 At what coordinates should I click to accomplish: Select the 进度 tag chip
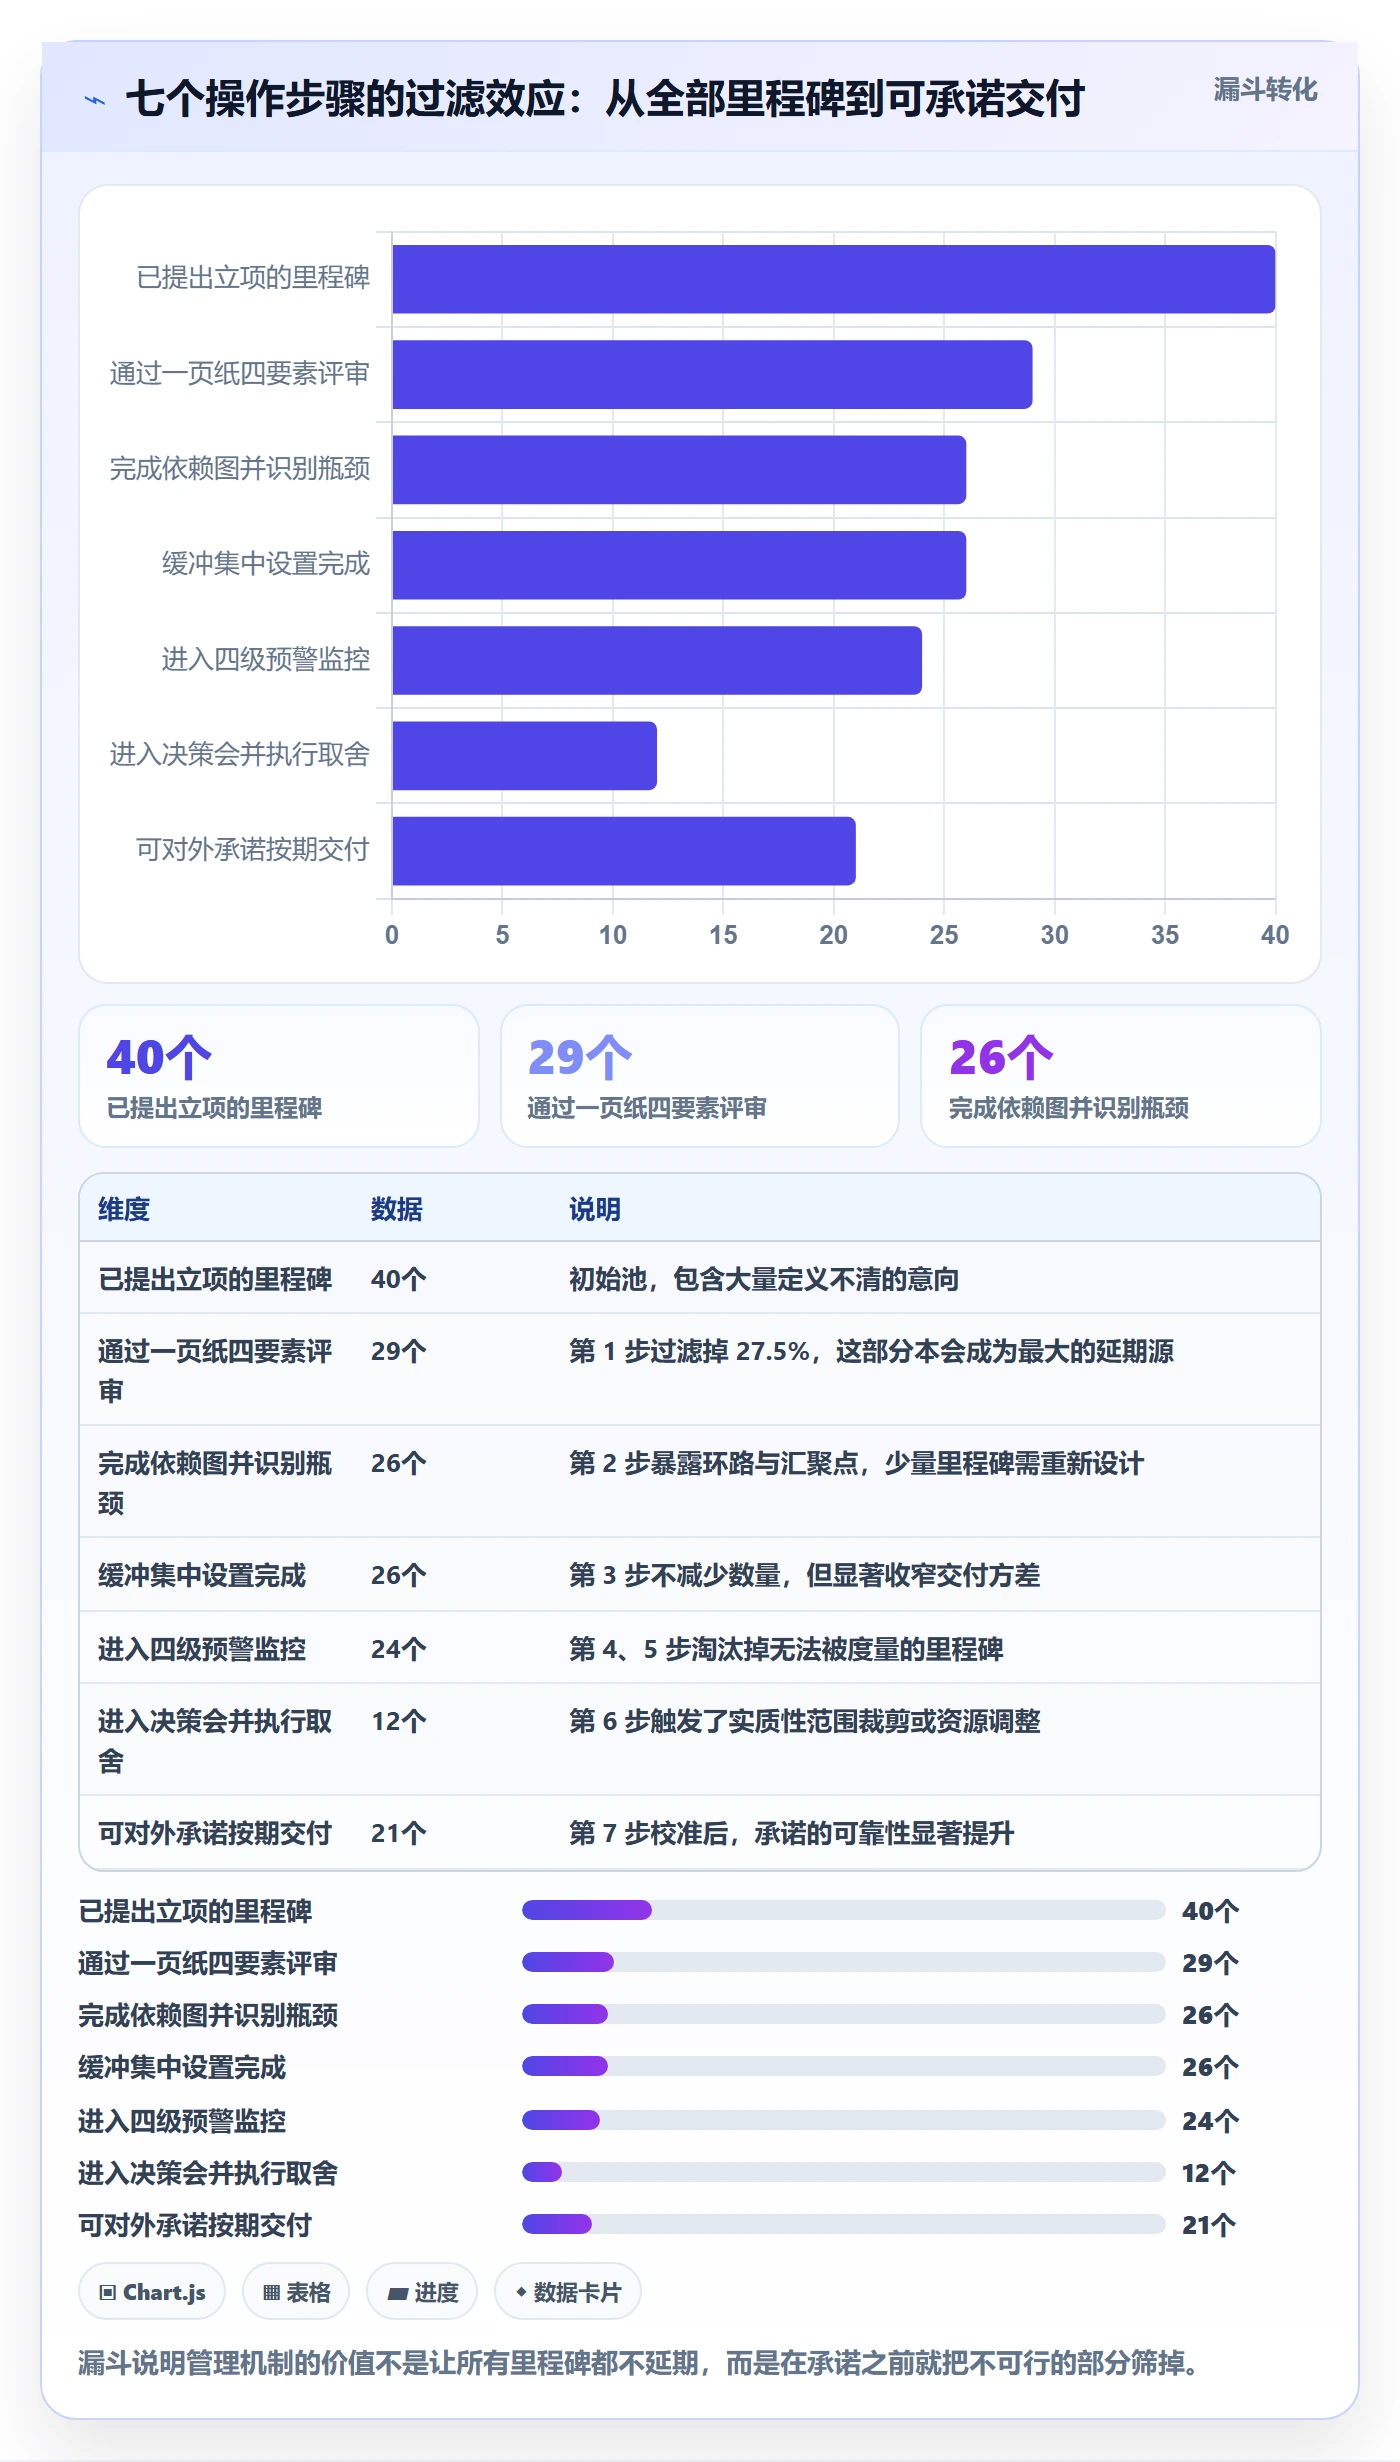click(422, 2292)
